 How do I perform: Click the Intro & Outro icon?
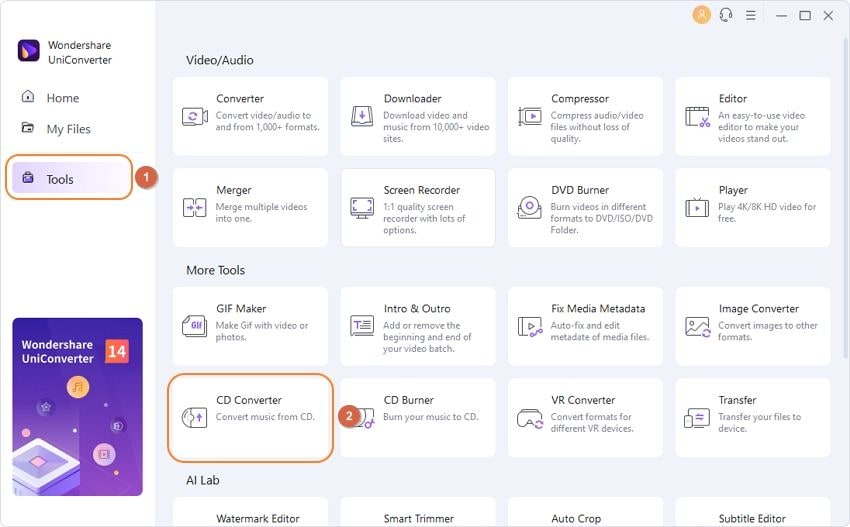362,325
